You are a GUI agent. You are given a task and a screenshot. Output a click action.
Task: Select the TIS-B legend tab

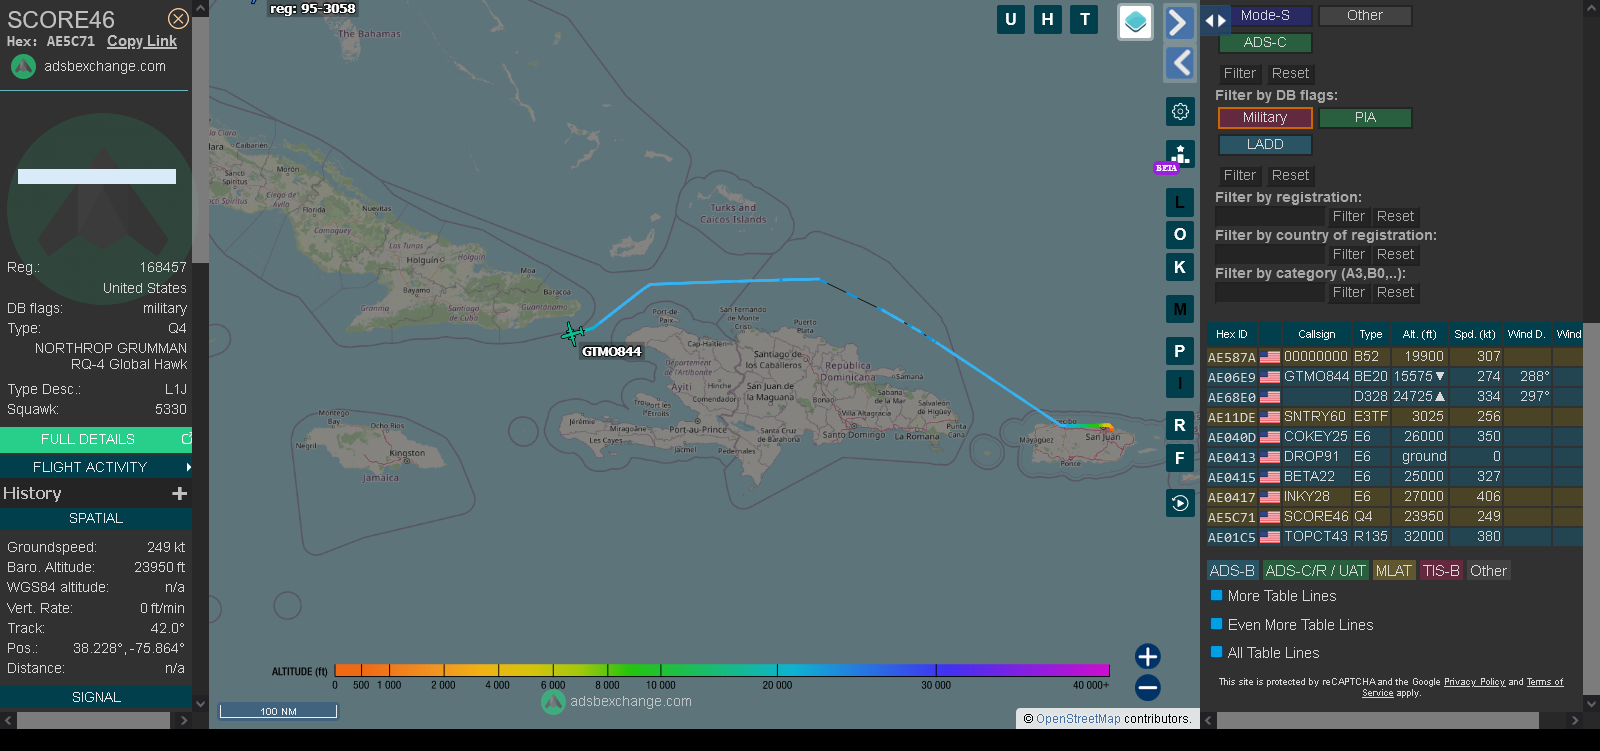[1441, 571]
